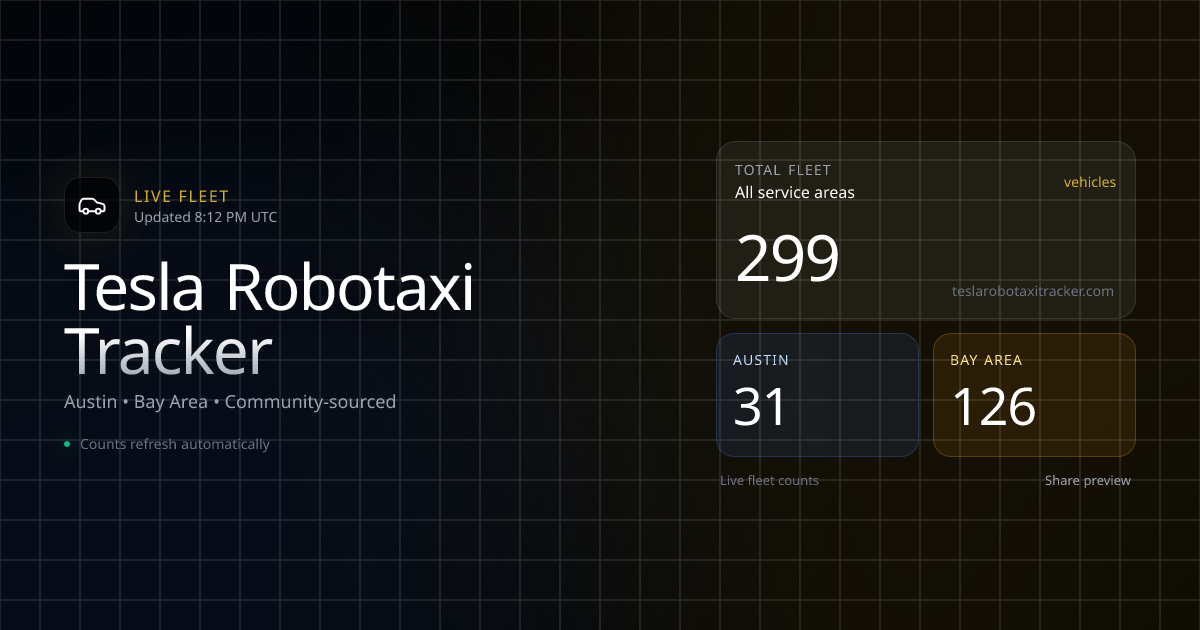This screenshot has width=1200, height=630.
Task: Click the Bay Area count 126
Action: click(x=993, y=407)
